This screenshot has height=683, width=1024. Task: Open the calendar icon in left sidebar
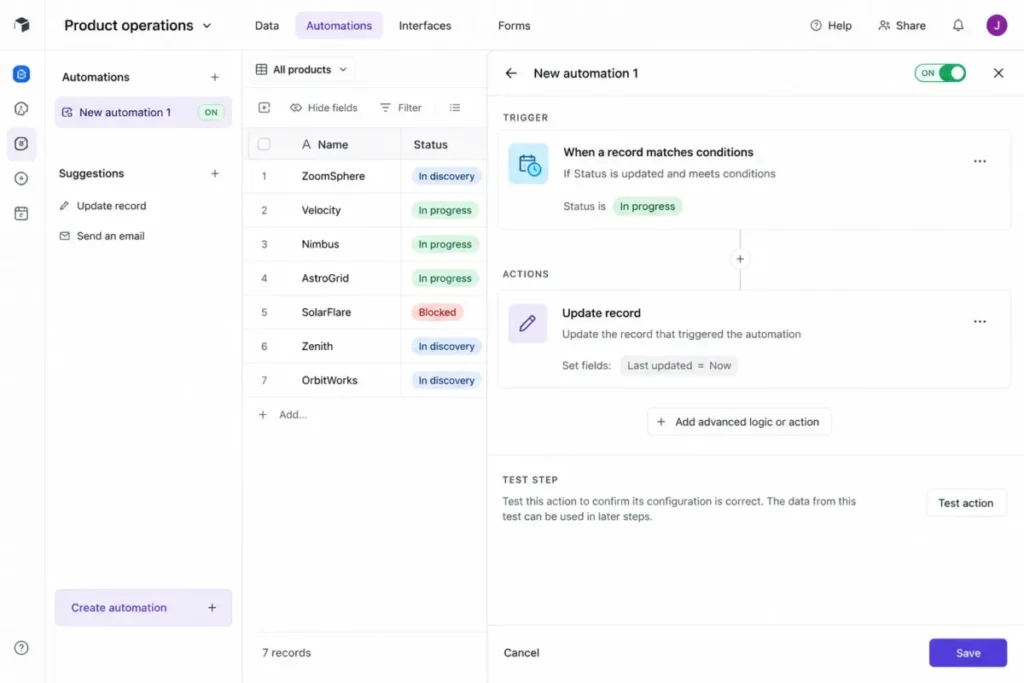22,214
